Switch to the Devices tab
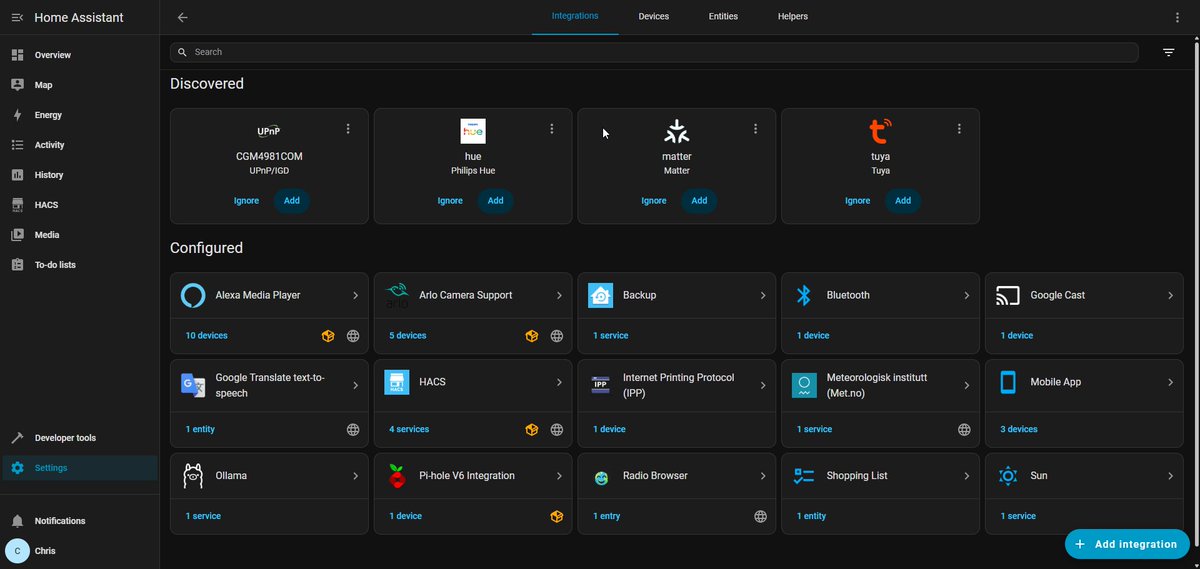Image resolution: width=1200 pixels, height=569 pixels. [654, 17]
